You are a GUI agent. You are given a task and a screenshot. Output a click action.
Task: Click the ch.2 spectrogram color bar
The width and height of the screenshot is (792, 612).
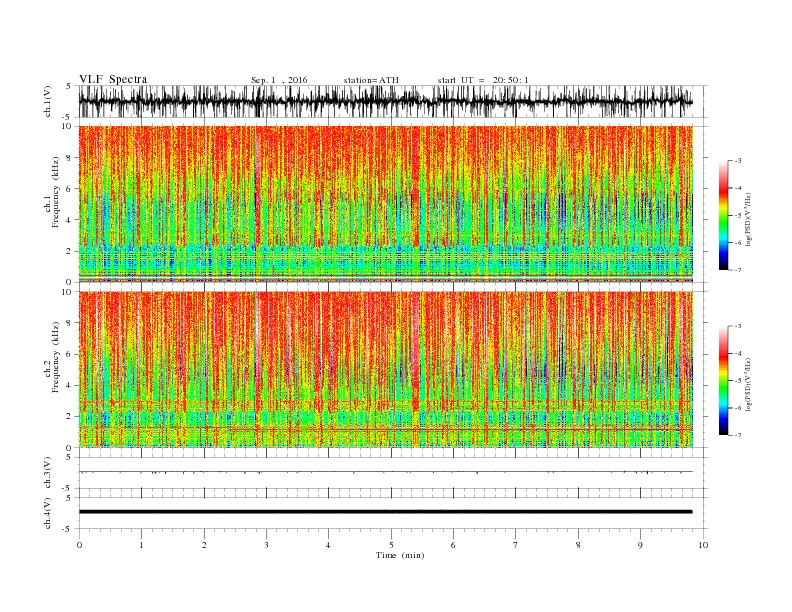[x=723, y=381]
